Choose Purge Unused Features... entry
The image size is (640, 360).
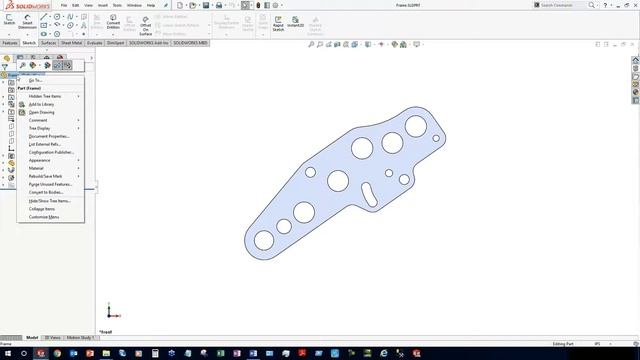point(51,184)
